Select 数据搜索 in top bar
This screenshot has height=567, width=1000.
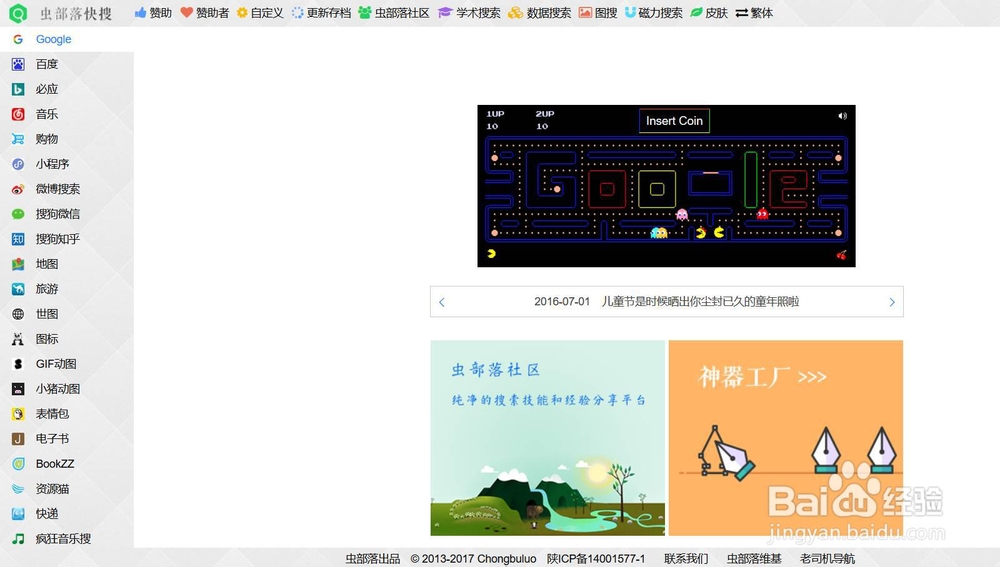pyautogui.click(x=540, y=13)
